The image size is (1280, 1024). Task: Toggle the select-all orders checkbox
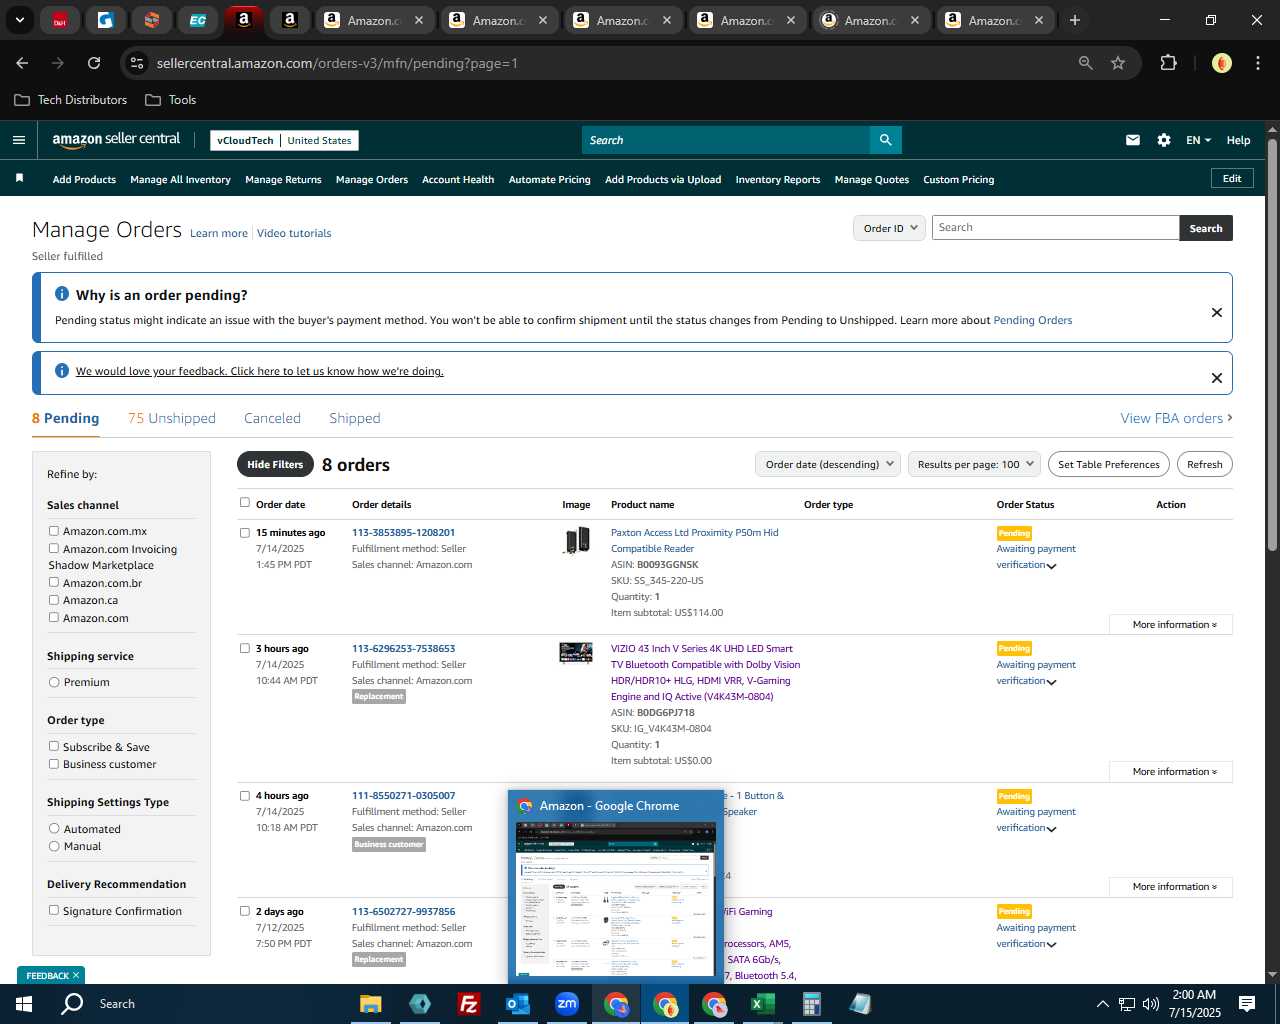(x=245, y=503)
